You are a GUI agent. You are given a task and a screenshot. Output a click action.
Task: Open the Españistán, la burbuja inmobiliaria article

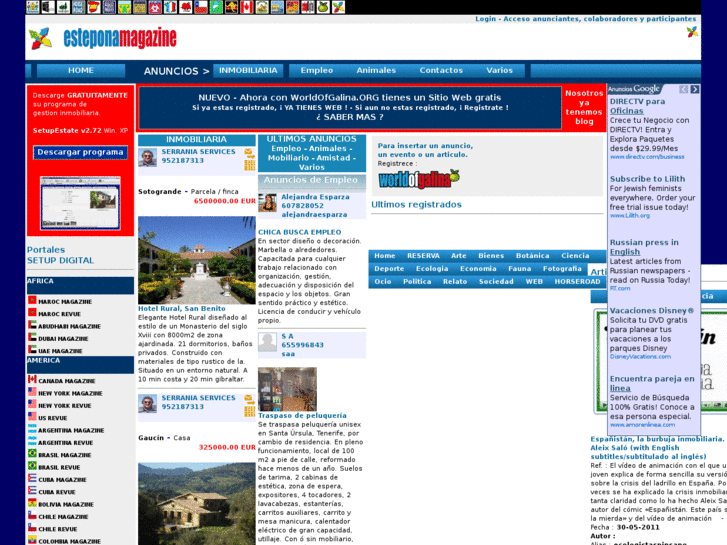(657, 448)
